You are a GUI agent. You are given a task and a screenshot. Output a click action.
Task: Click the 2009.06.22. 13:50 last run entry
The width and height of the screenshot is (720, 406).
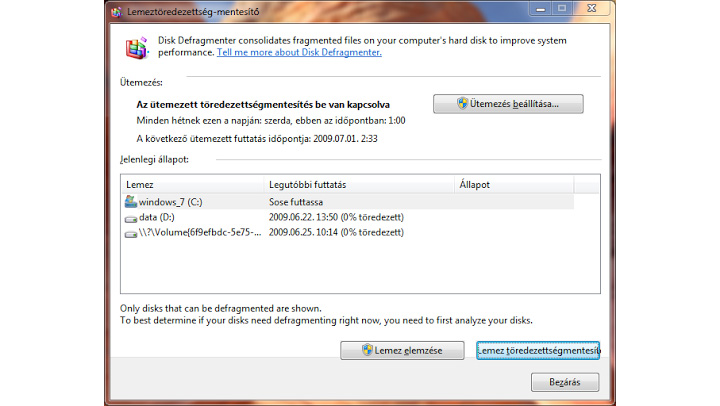point(335,217)
